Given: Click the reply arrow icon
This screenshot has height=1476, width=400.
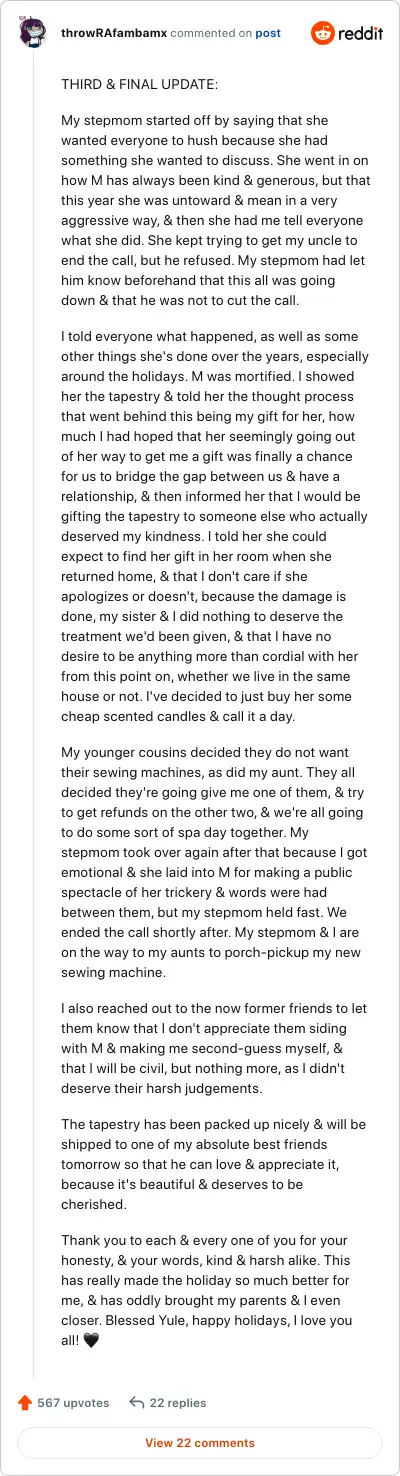Looking at the screenshot, I should coord(137,1403).
